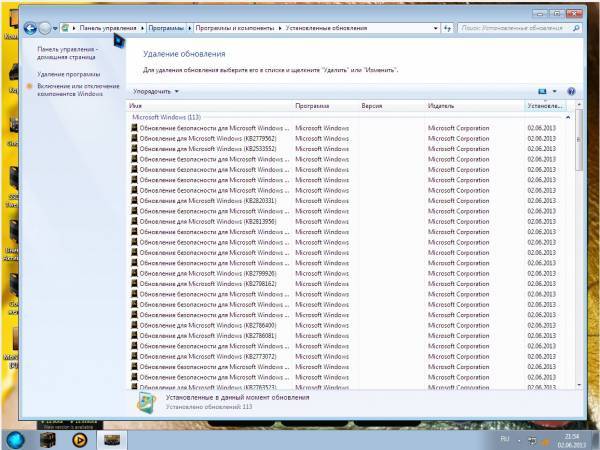Open 'Панель управления - домашняя страница' link
Viewport: 600px width, 450px height.
click(x=67, y=53)
